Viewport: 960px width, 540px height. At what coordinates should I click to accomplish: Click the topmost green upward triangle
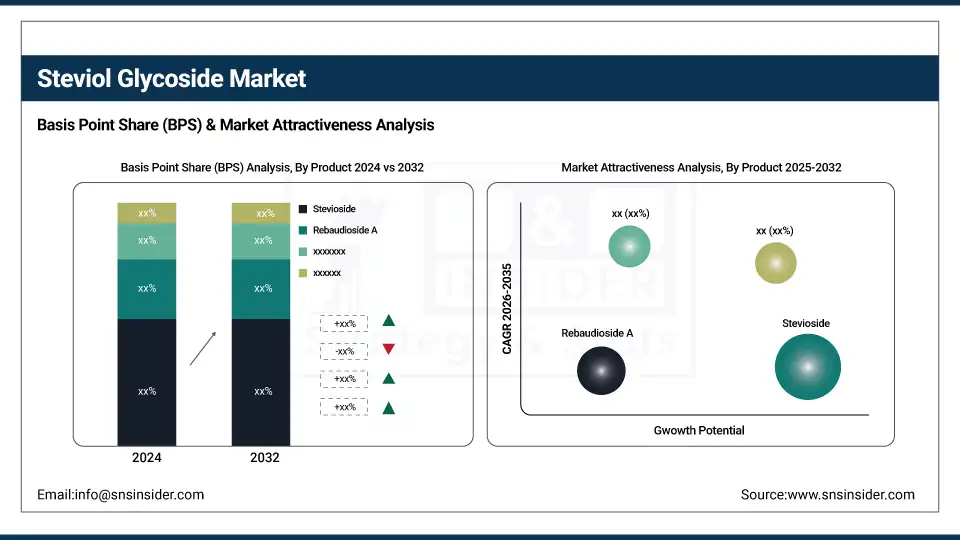coord(389,321)
